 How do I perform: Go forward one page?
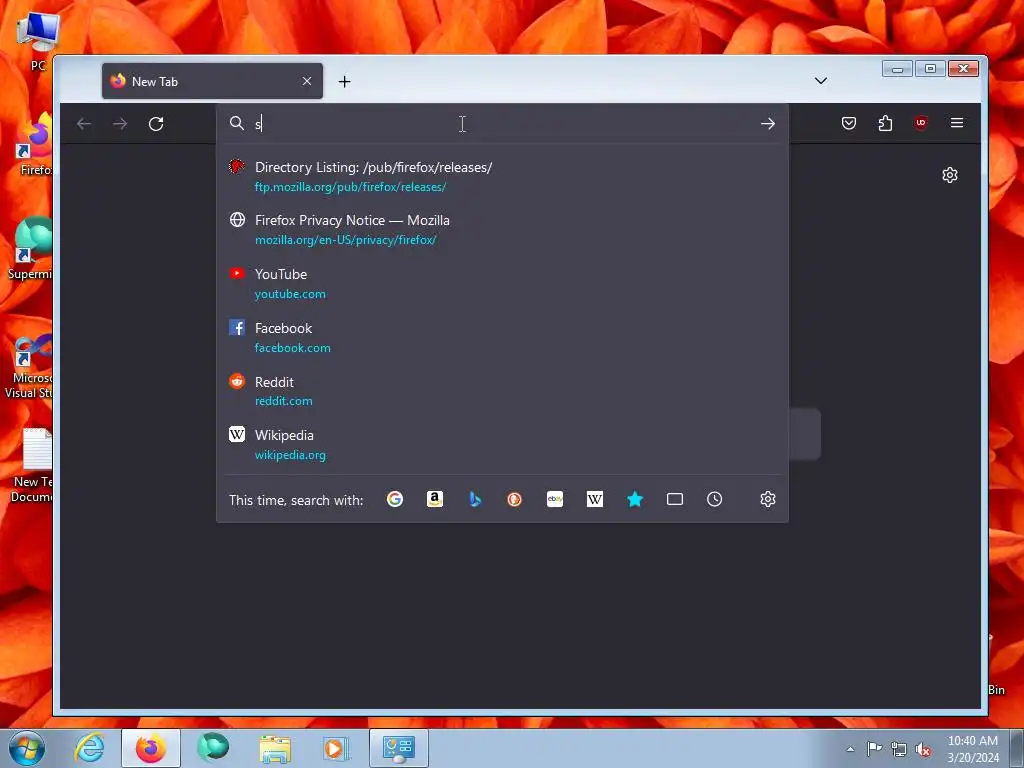(x=120, y=123)
